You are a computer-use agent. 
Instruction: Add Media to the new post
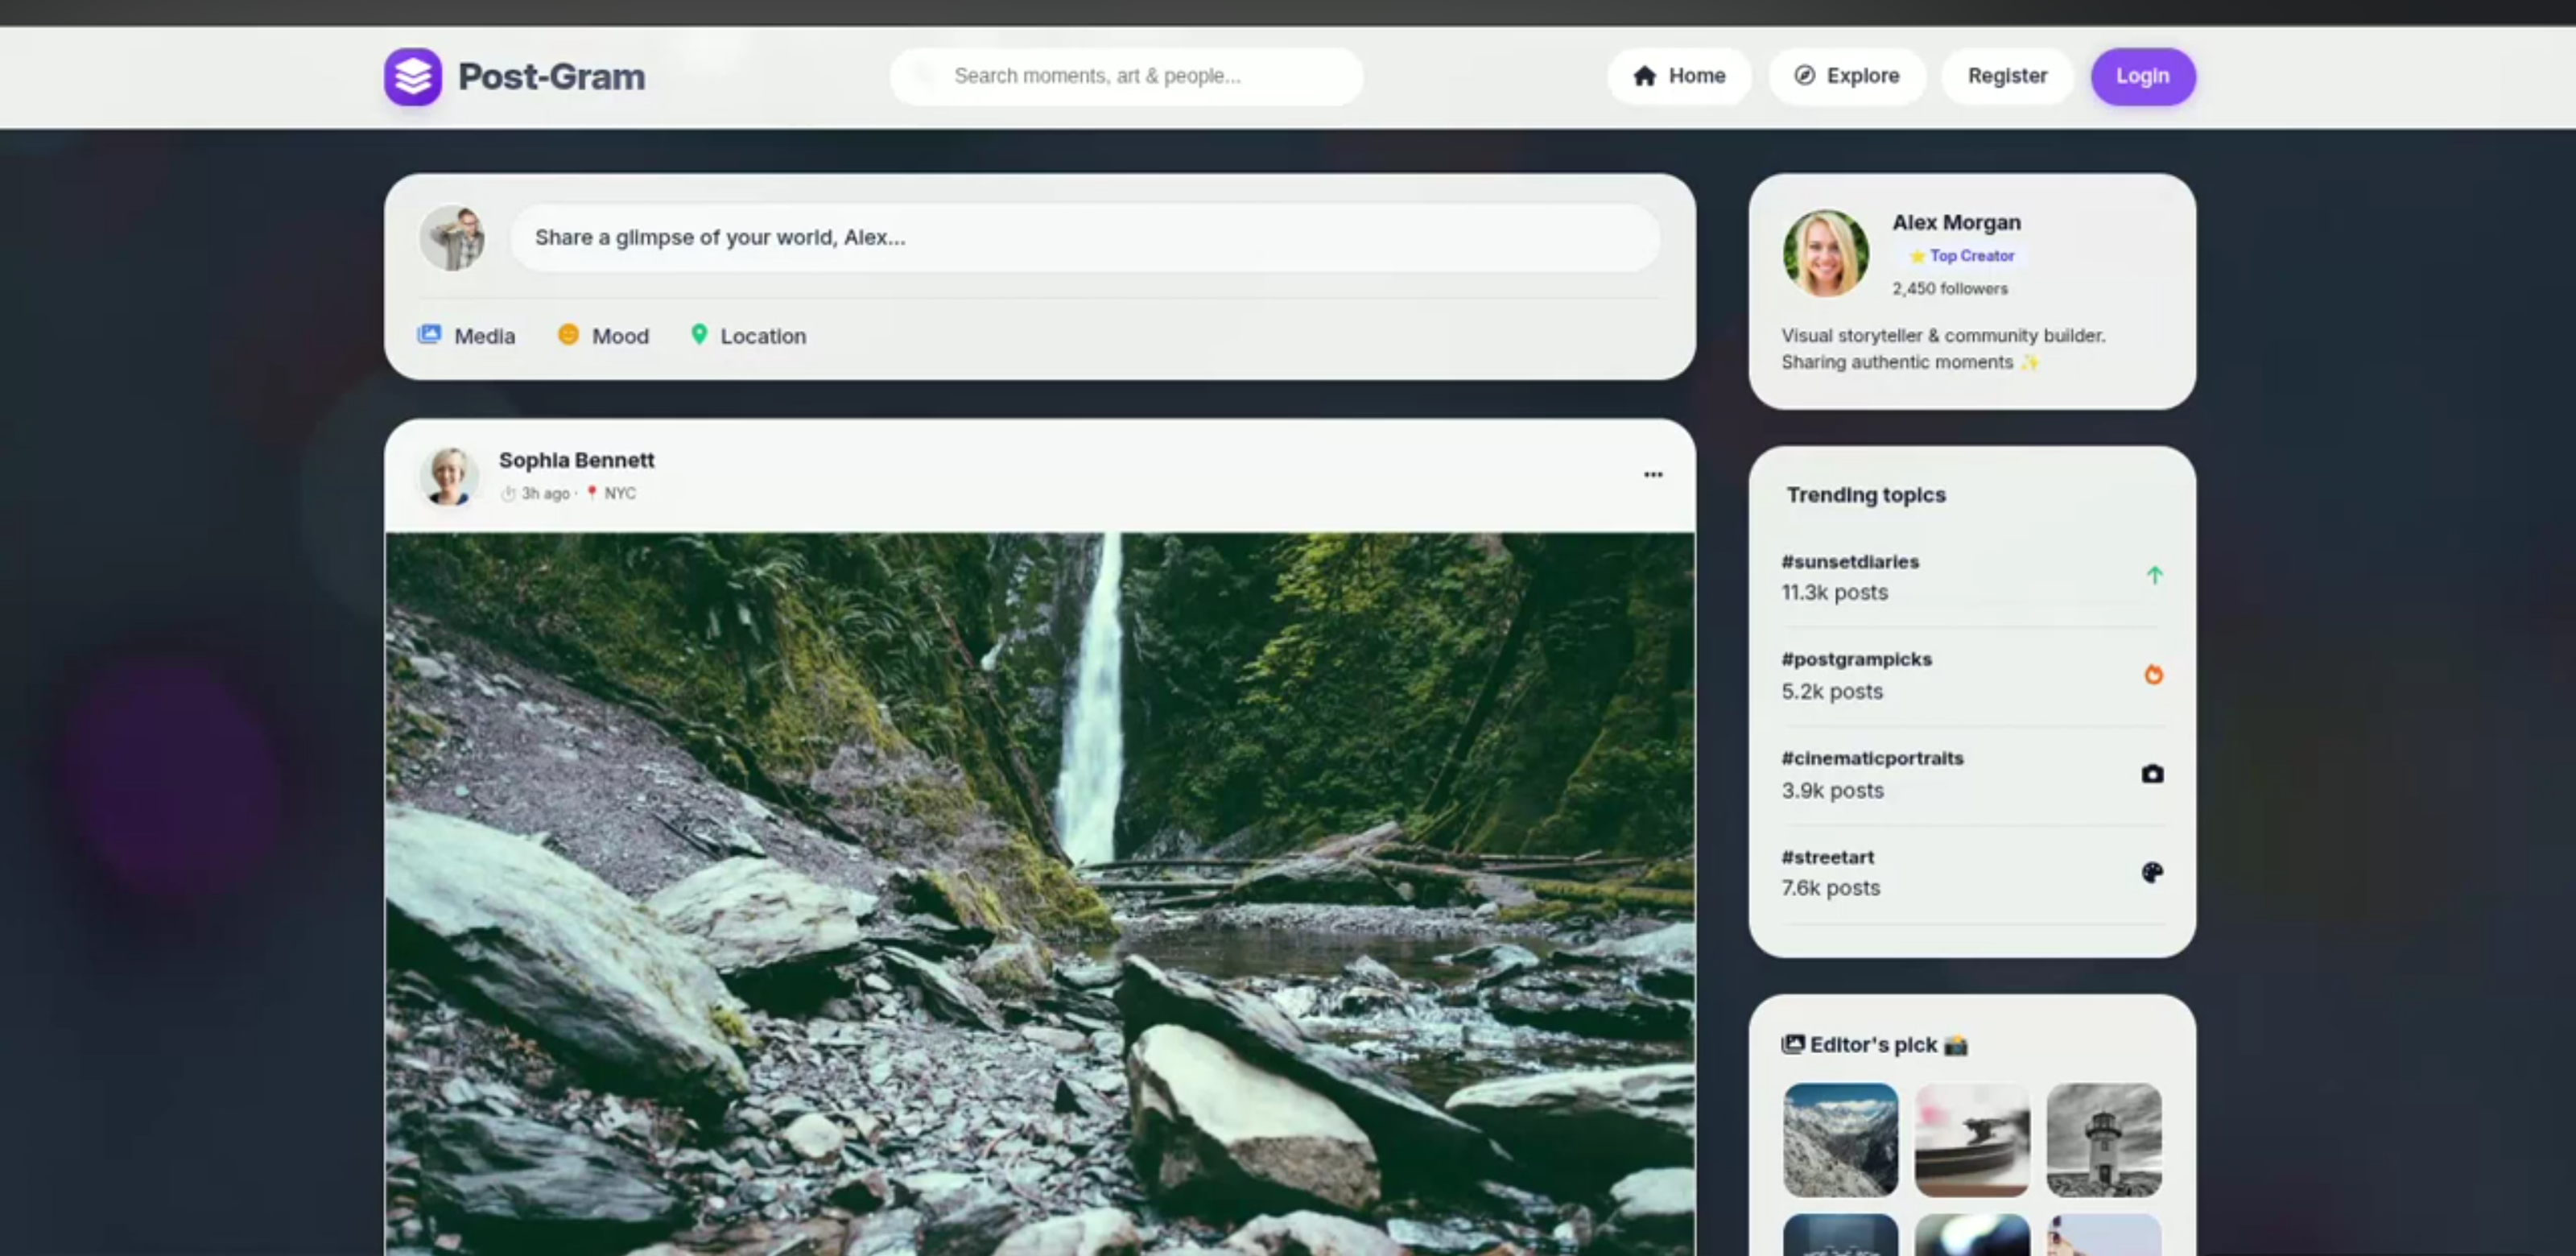[x=466, y=336]
